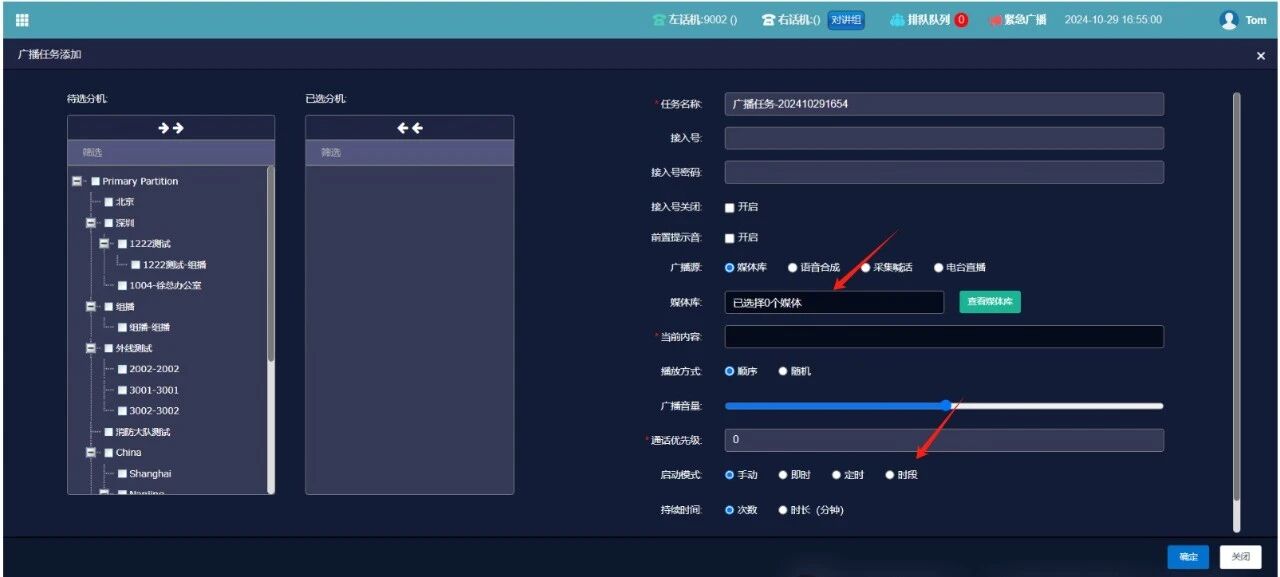The width and height of the screenshot is (1280, 577).
Task: Collapse the China tree node
Action: pyautogui.click(x=91, y=453)
